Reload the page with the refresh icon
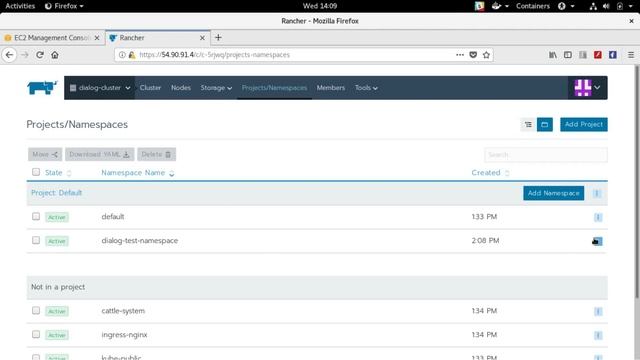The height and width of the screenshot is (360, 640). [40, 55]
